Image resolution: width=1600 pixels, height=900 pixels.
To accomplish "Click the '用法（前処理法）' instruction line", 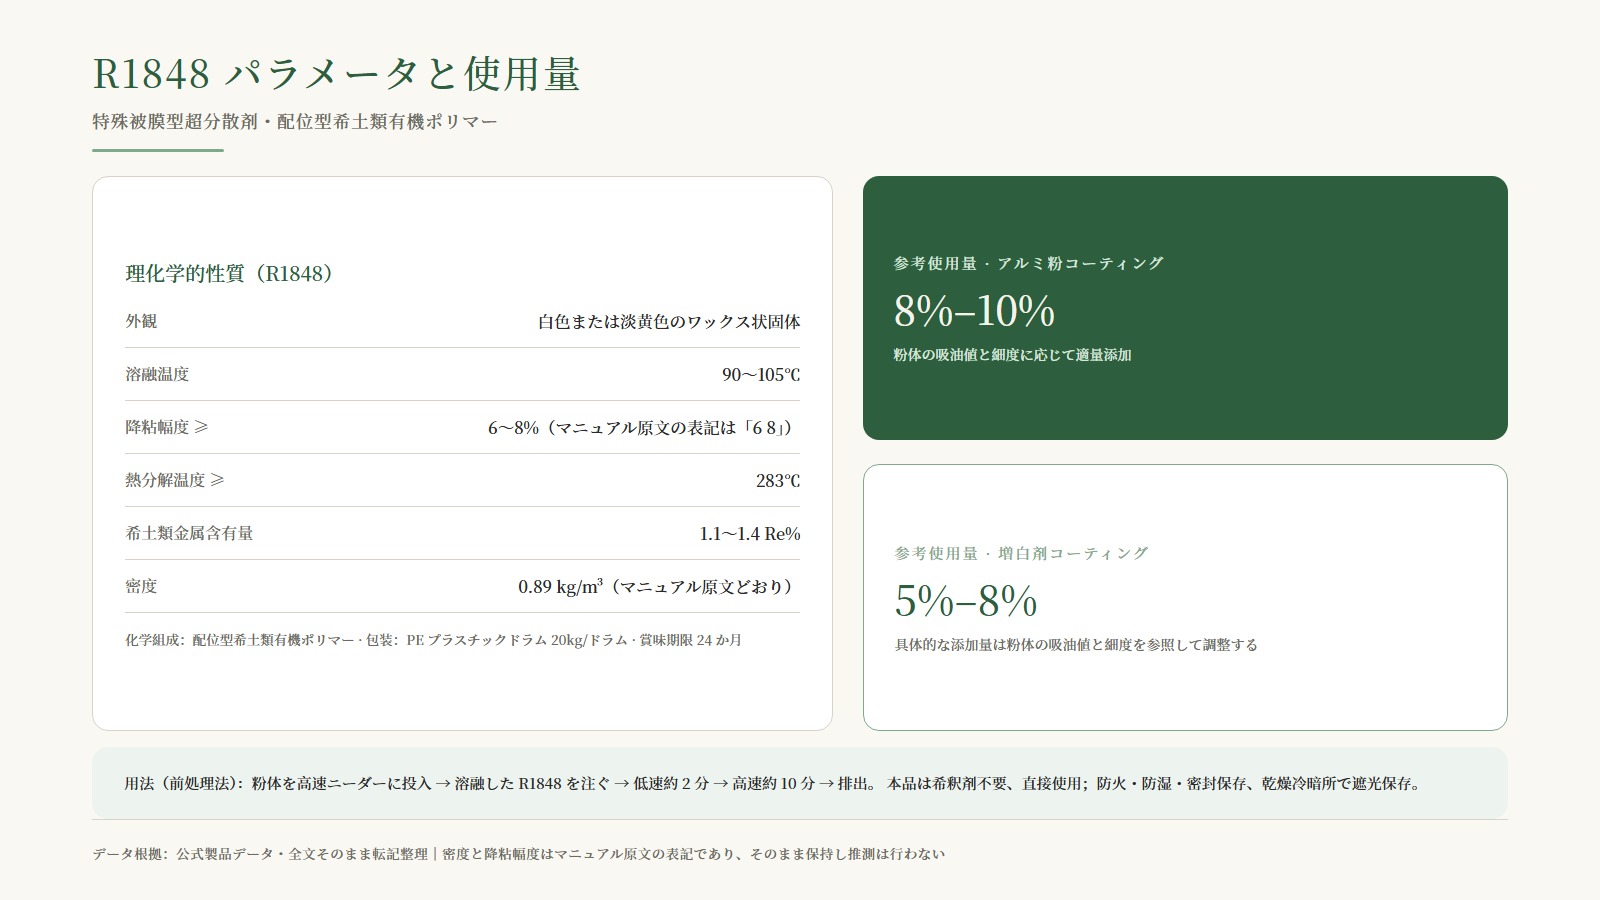I will (x=772, y=784).
